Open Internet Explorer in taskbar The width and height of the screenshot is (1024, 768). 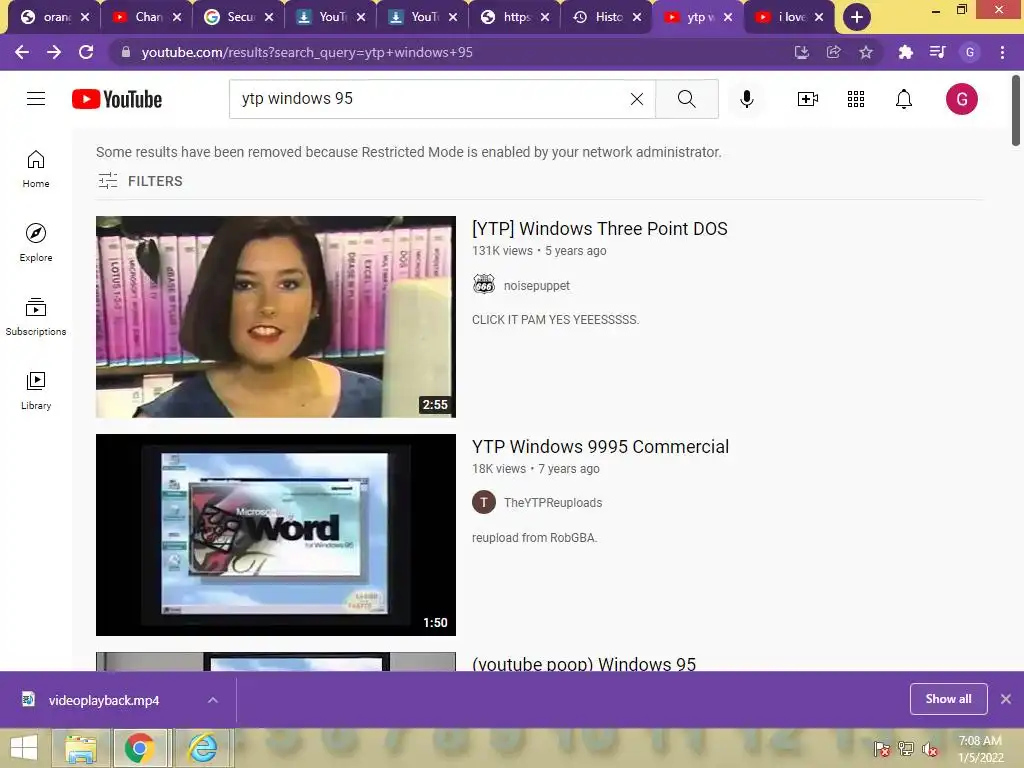tap(203, 748)
